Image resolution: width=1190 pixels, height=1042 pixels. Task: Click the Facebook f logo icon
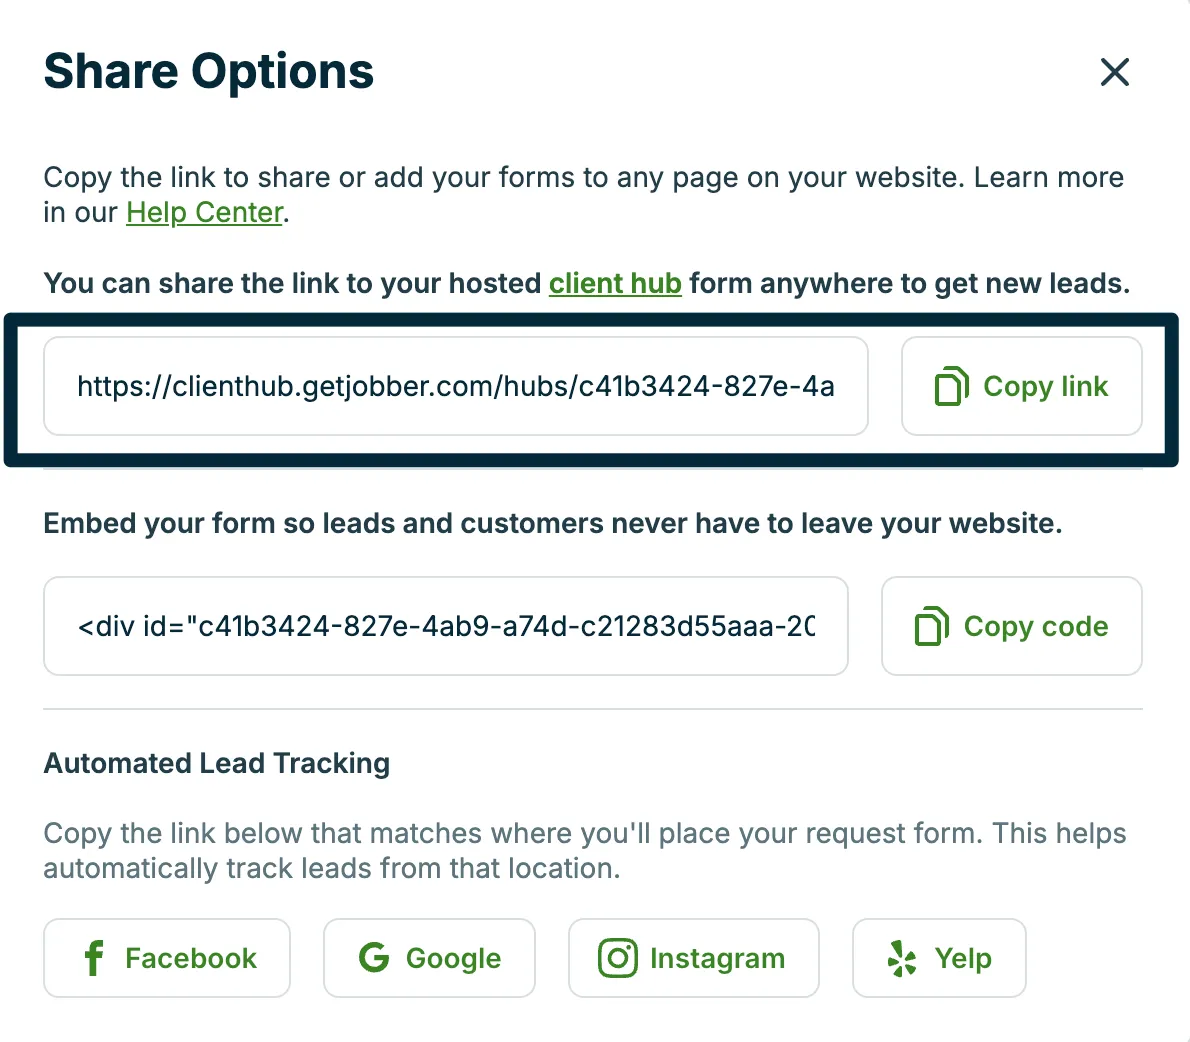[94, 958]
